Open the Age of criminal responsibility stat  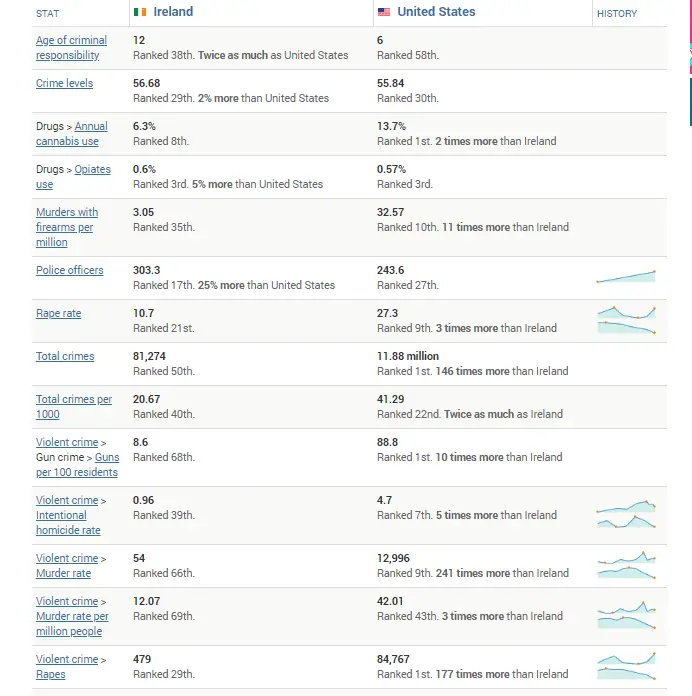71,48
